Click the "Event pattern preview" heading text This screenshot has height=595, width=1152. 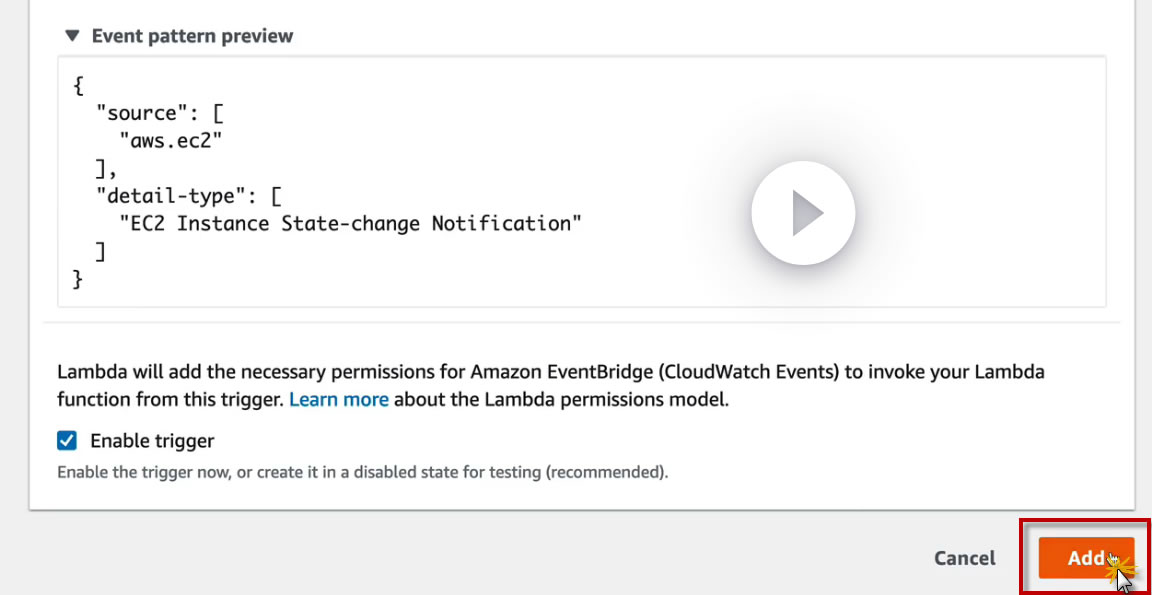click(x=192, y=36)
